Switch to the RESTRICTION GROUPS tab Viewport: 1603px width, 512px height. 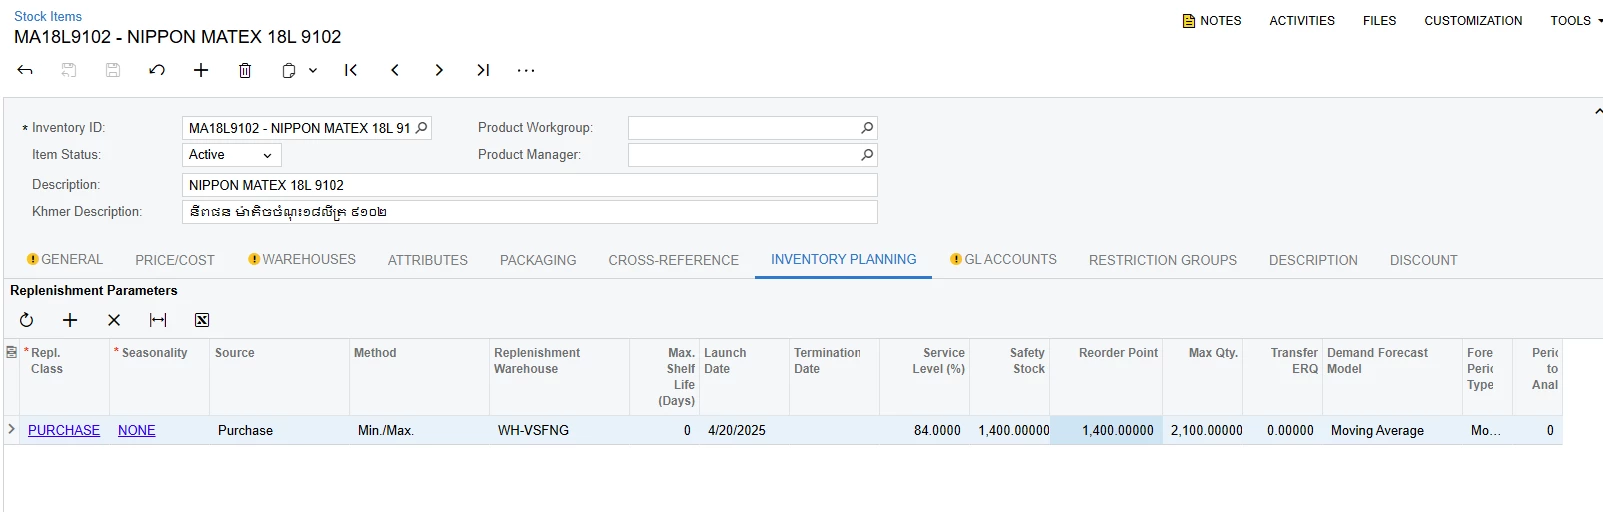(1163, 260)
